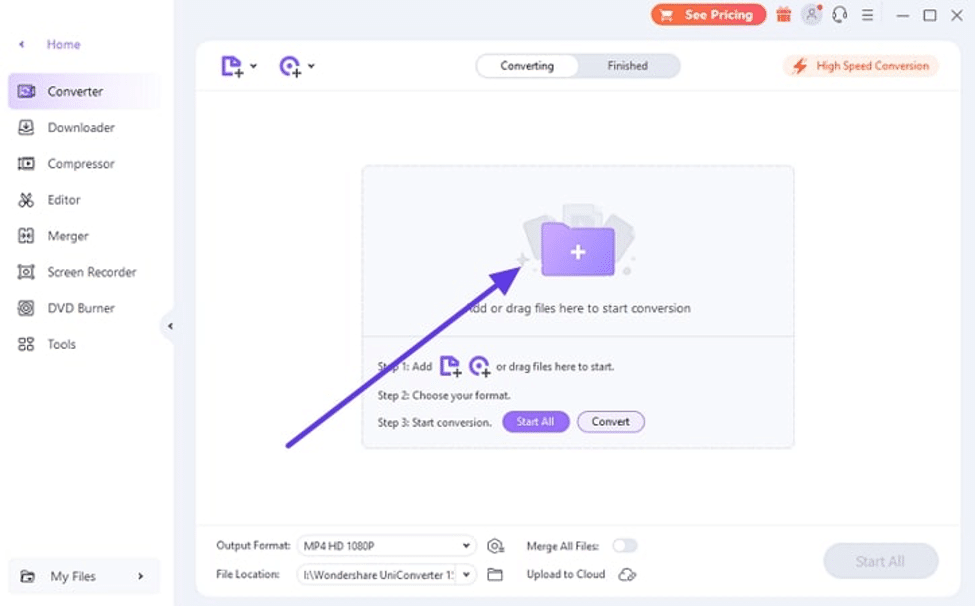Screen dimensions: 977x606
Task: Click the browse folder icon for File Location
Action: [x=495, y=575]
